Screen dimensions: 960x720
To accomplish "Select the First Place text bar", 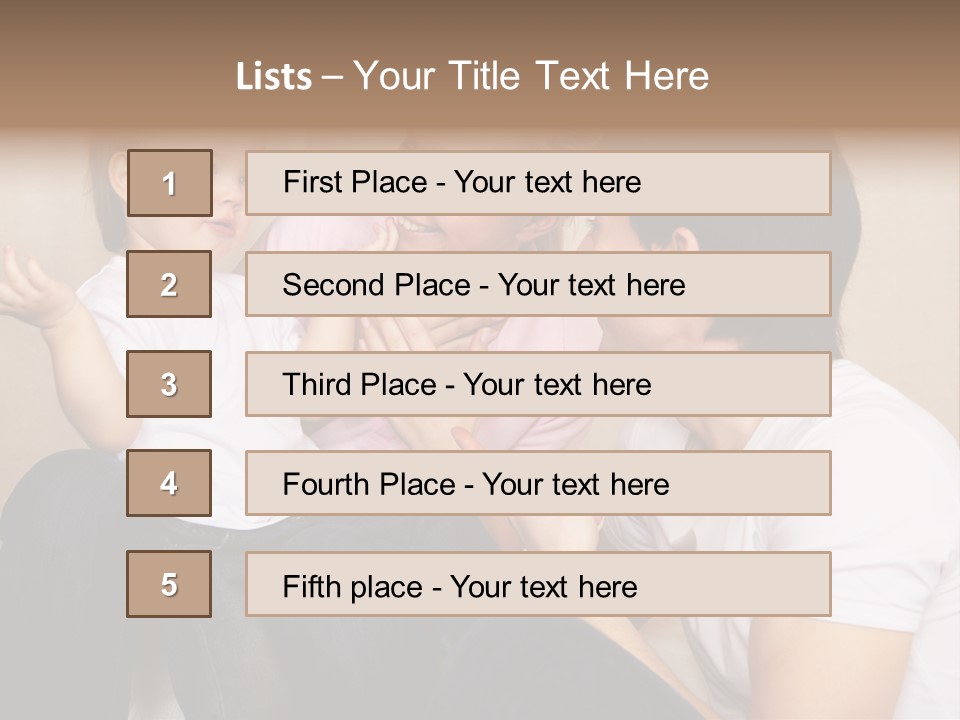I will point(538,183).
